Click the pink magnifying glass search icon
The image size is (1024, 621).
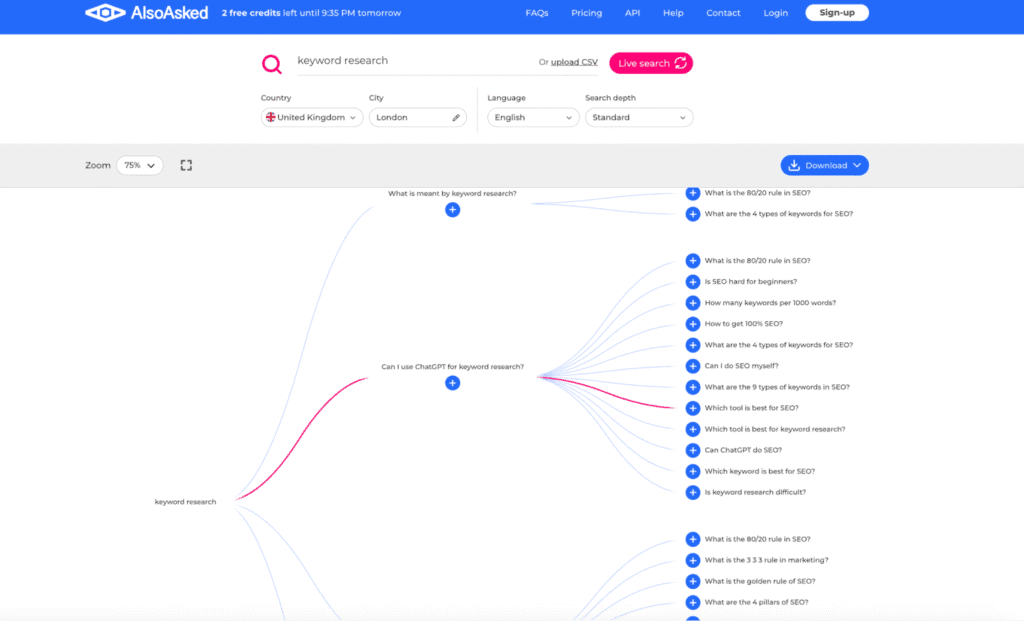point(271,63)
